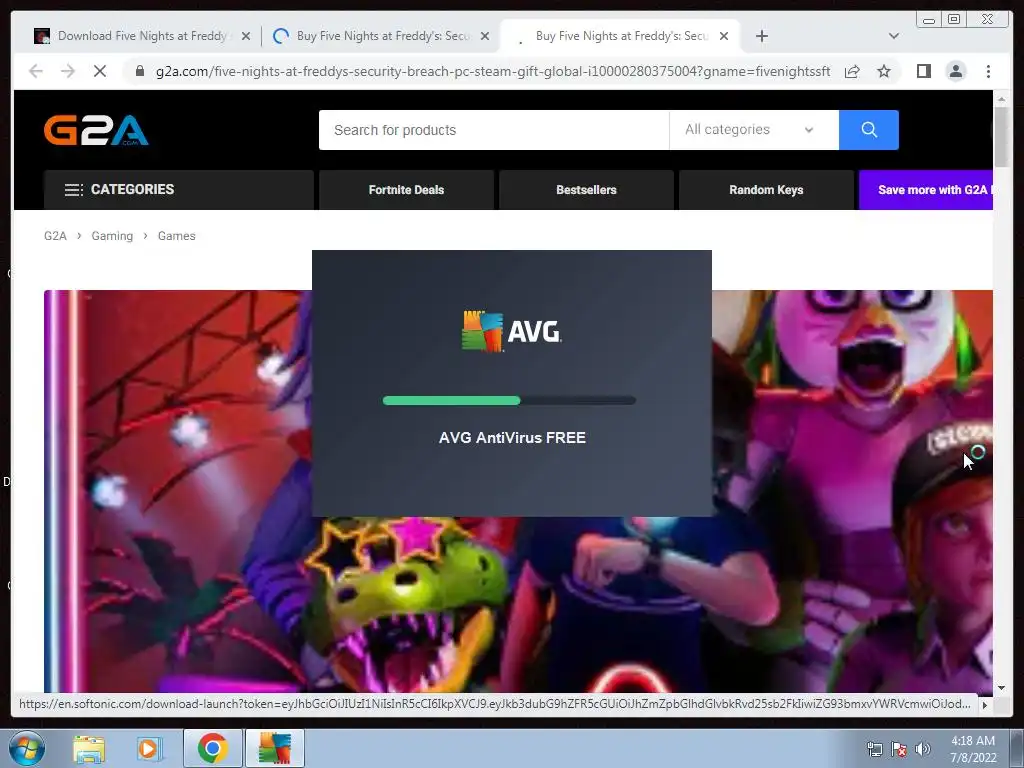Open Action Center flag icon in tray
Image resolution: width=1024 pixels, height=768 pixels.
[899, 749]
